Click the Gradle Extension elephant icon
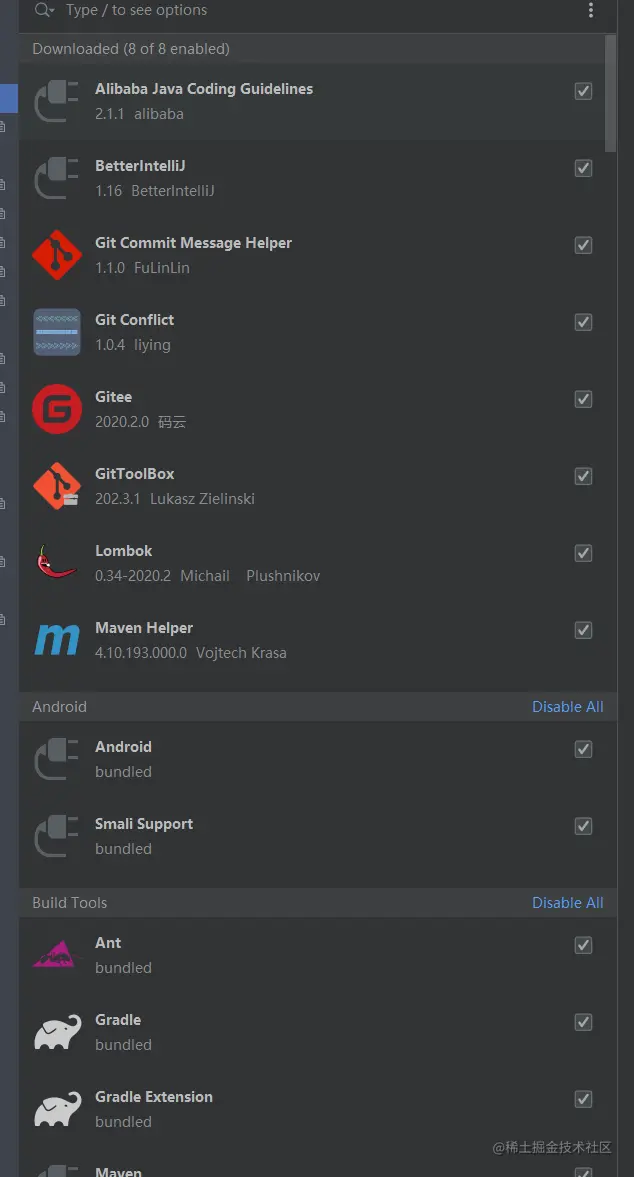 (x=57, y=1109)
